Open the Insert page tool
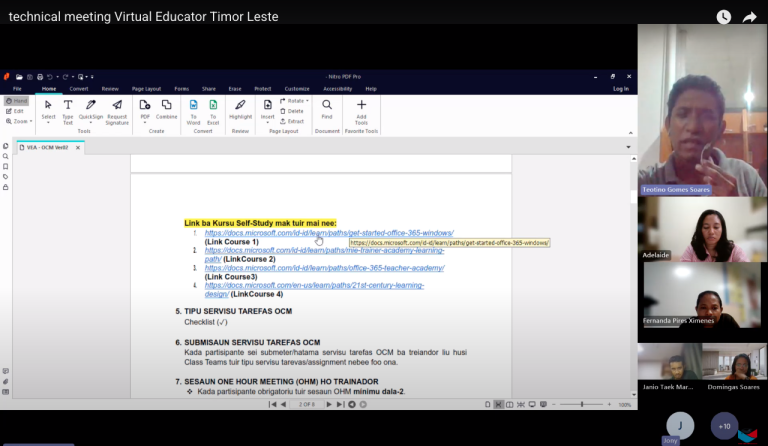This screenshot has height=446, width=768. (x=267, y=111)
